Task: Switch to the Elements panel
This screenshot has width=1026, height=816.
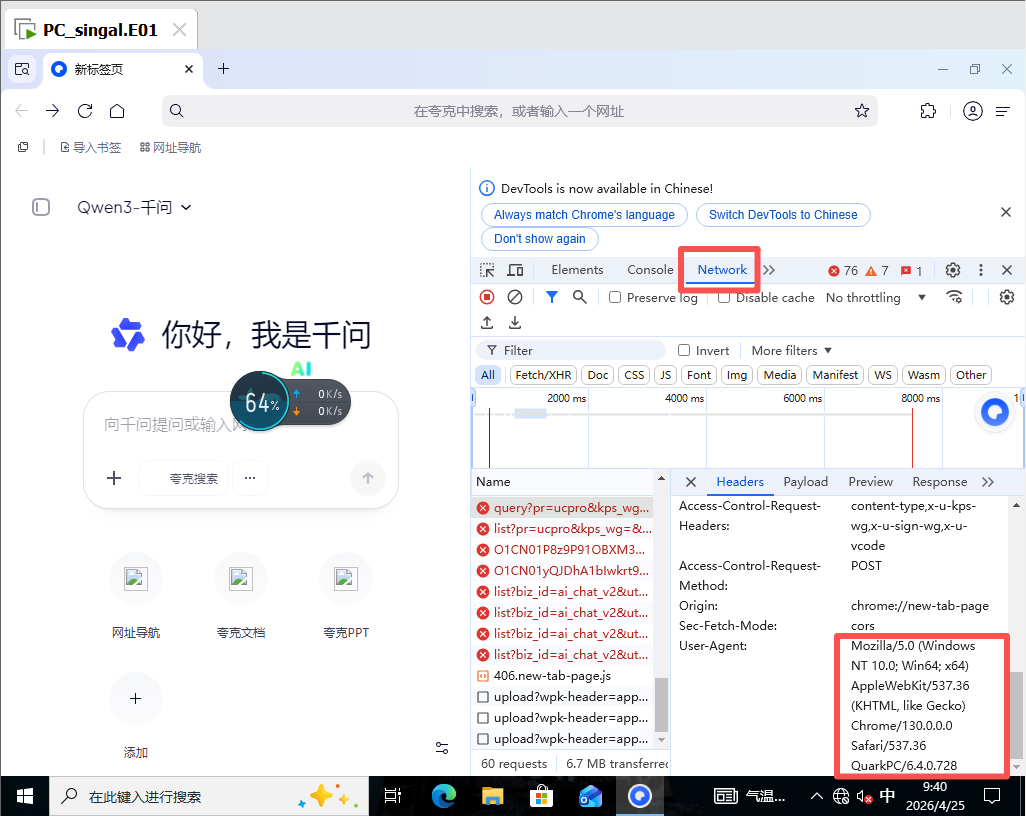Action: [577, 270]
